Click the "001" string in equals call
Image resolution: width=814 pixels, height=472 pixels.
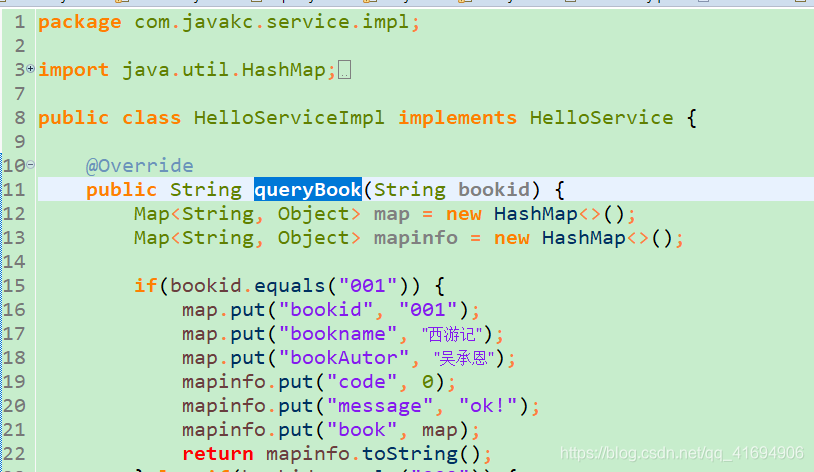[x=368, y=286]
